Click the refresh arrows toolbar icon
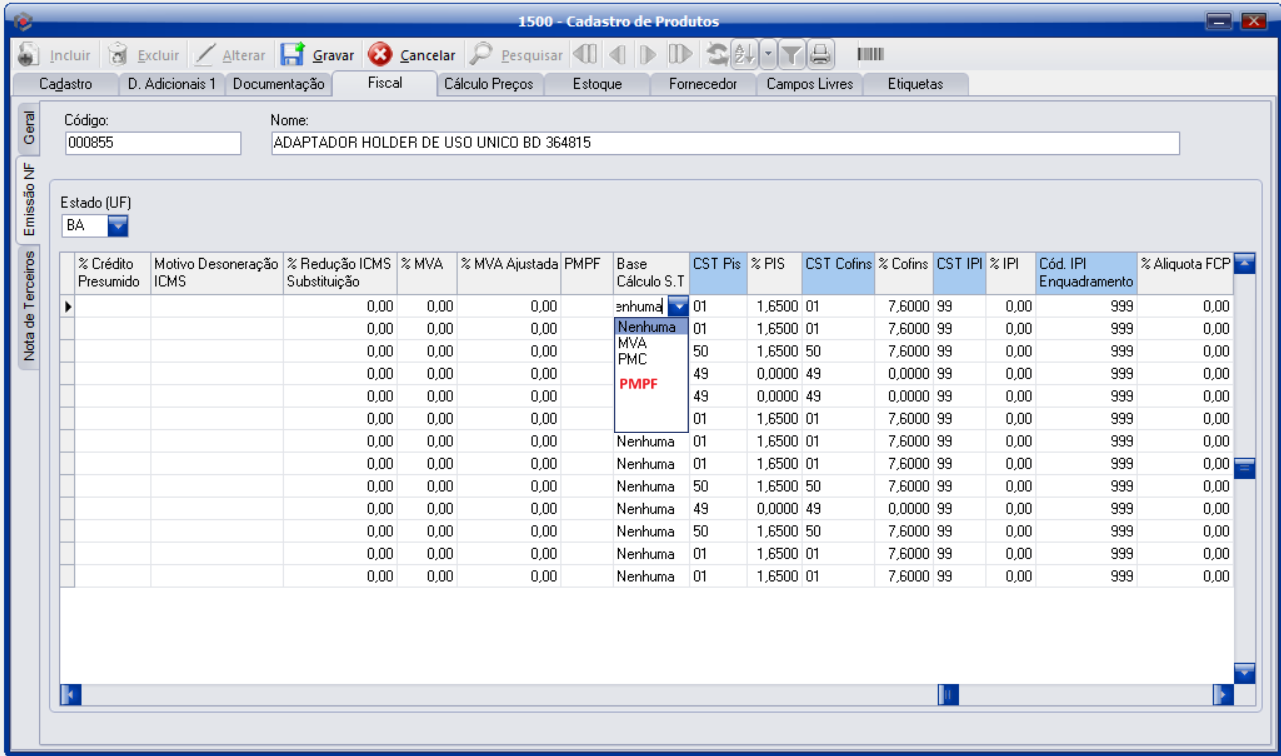The width and height of the screenshot is (1281, 756). 717,55
